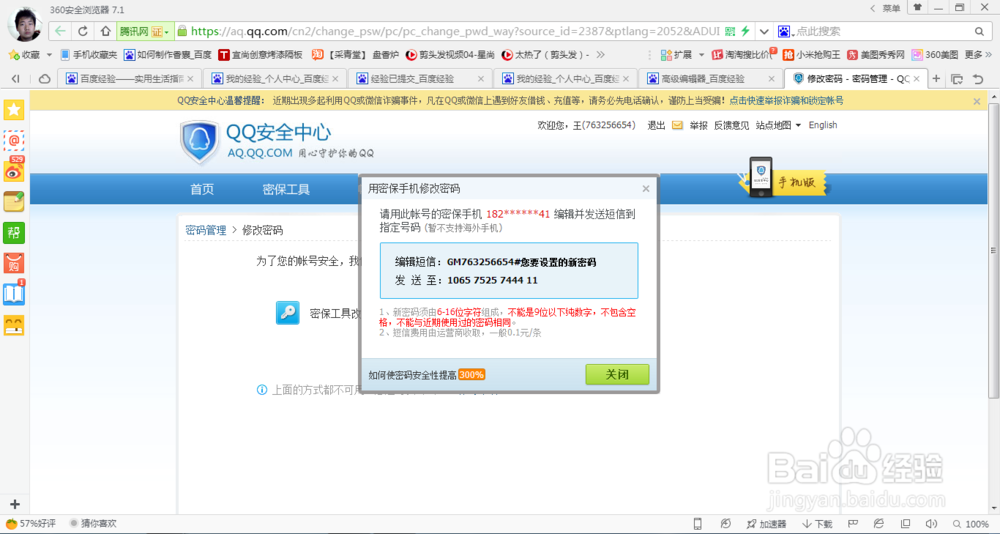This screenshot has height=534, width=1000.
Task: Go to 首页 in the navigation bar
Action: [202, 189]
